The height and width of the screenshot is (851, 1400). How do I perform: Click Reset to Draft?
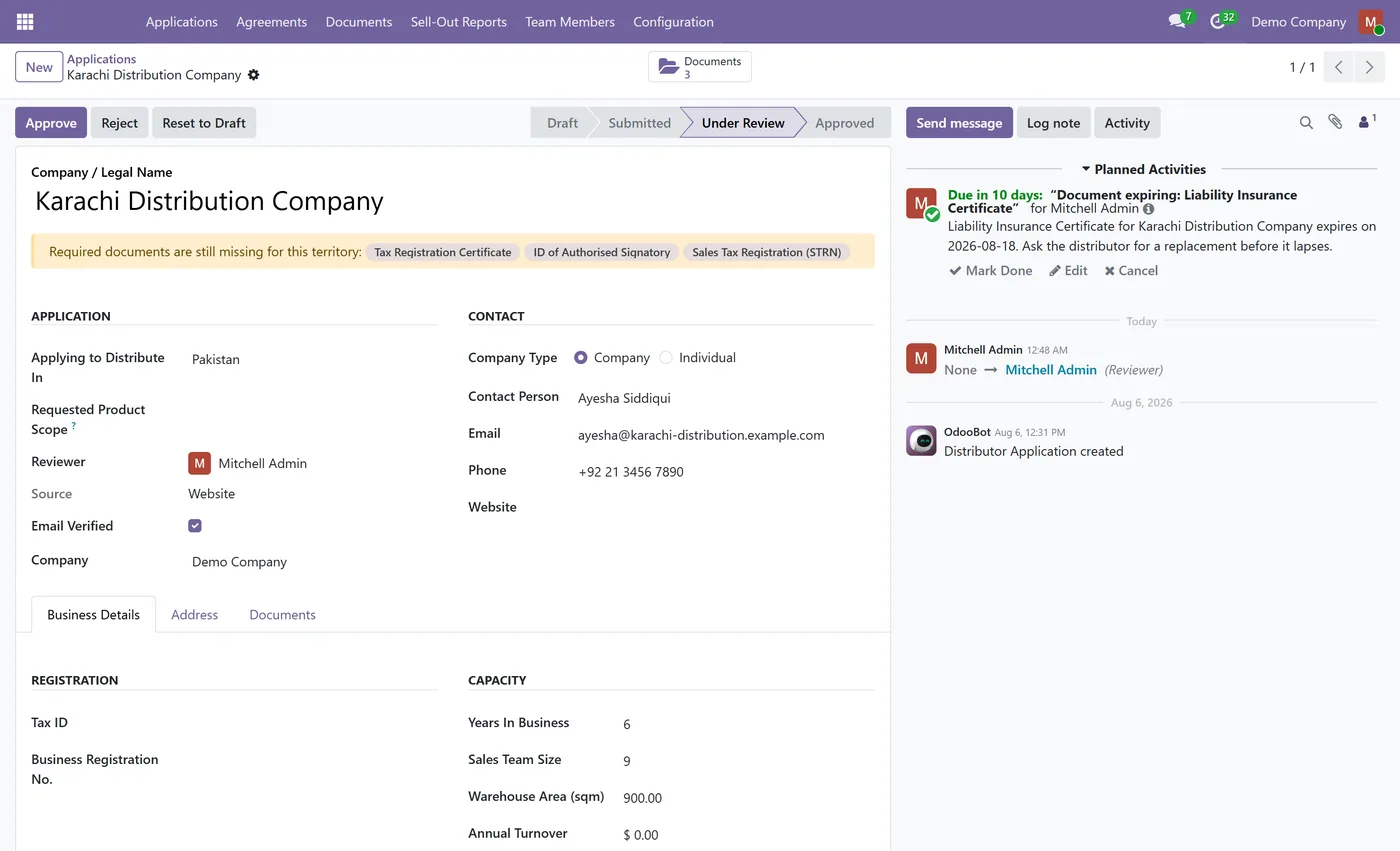[x=204, y=123]
